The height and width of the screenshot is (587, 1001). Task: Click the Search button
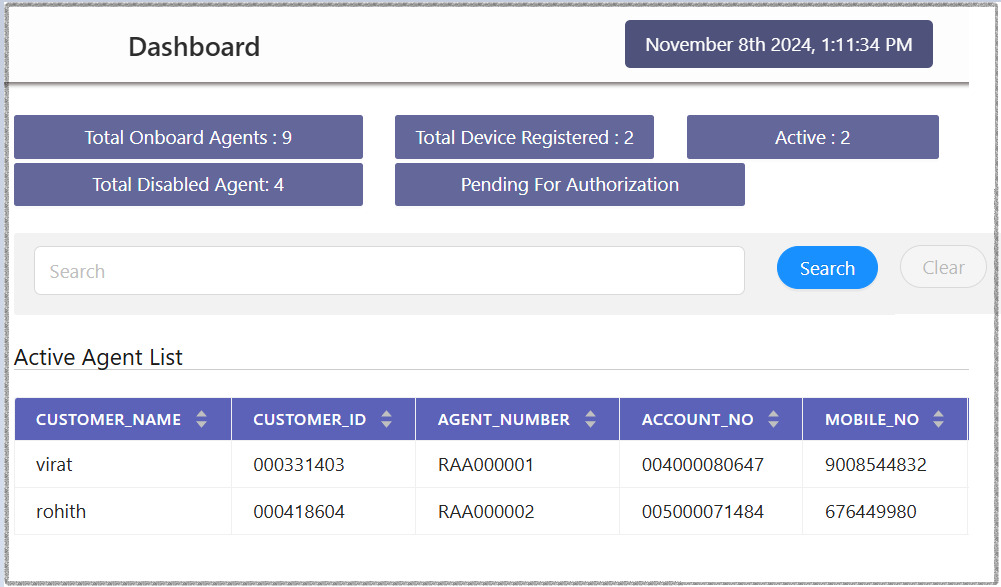pos(827,268)
